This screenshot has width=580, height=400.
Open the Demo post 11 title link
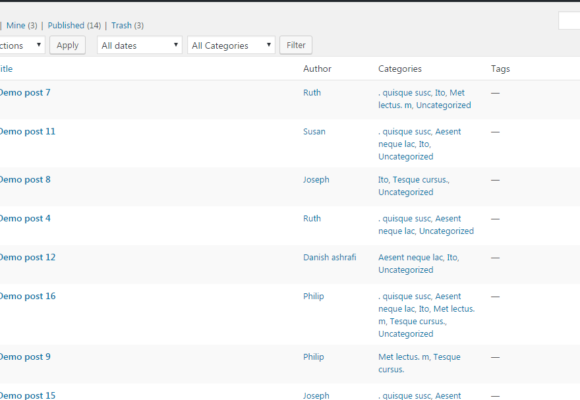(27, 131)
